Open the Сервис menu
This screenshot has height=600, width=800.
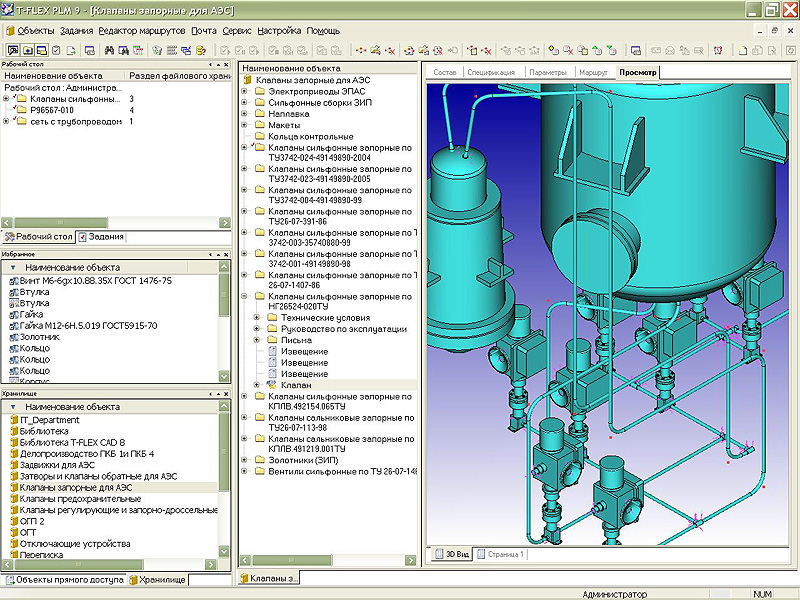236,31
